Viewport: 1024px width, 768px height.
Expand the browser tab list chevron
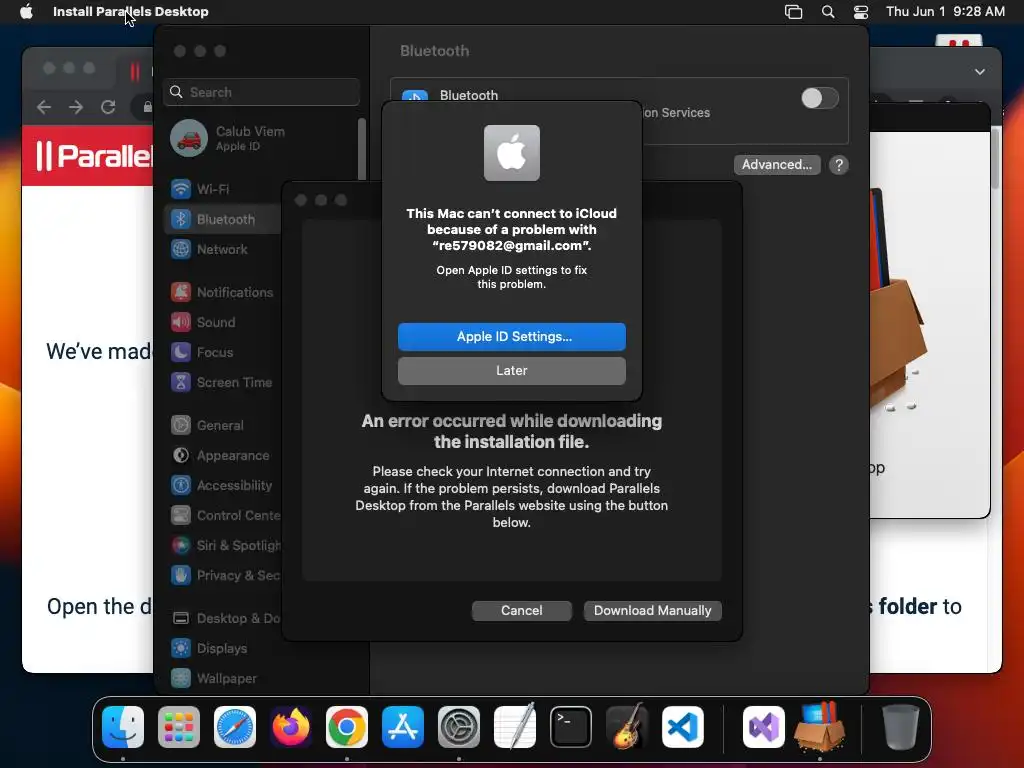point(980,72)
